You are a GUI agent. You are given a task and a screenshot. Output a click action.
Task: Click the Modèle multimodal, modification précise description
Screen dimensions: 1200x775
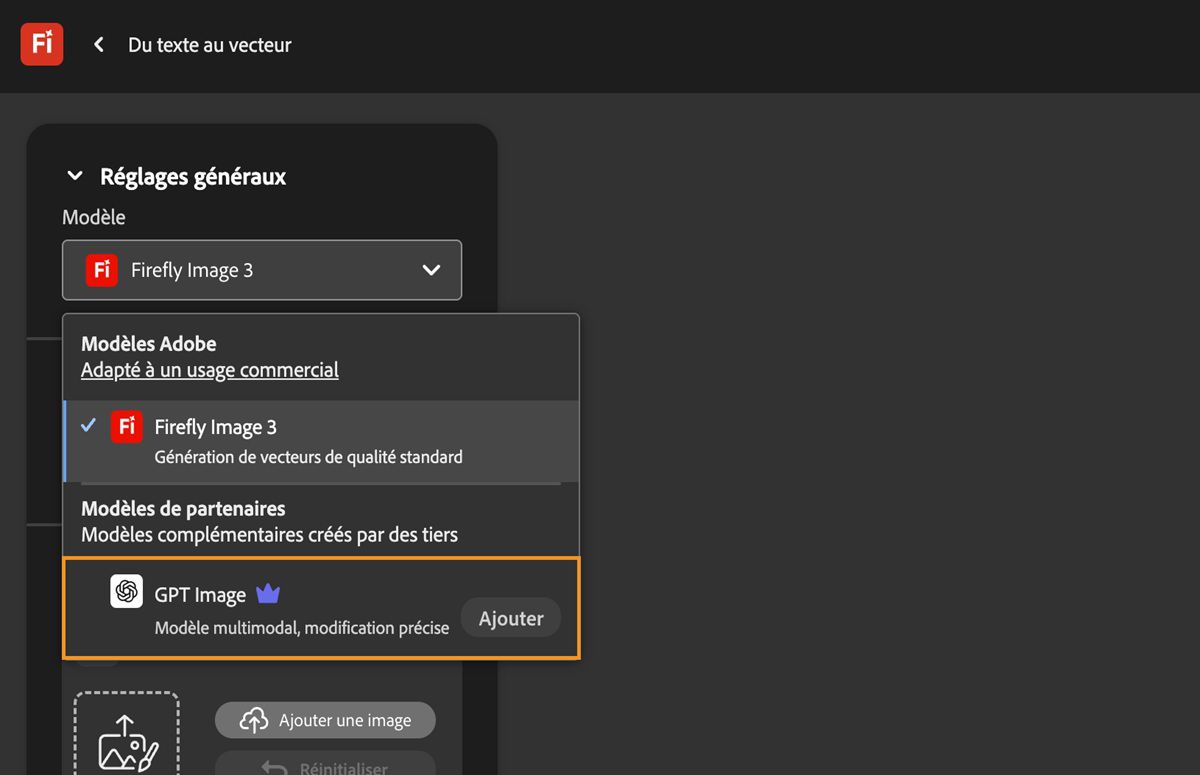(302, 628)
